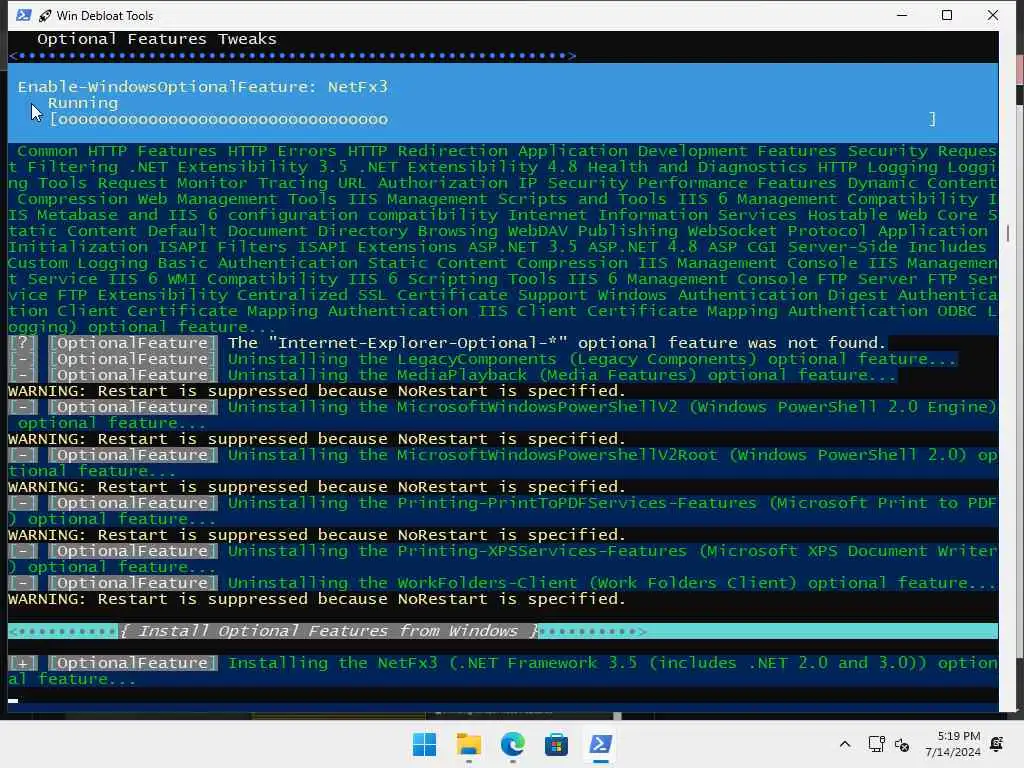Screen dimensions: 1024x768
Task: Open File Explorer from the taskbar
Action: click(x=468, y=744)
